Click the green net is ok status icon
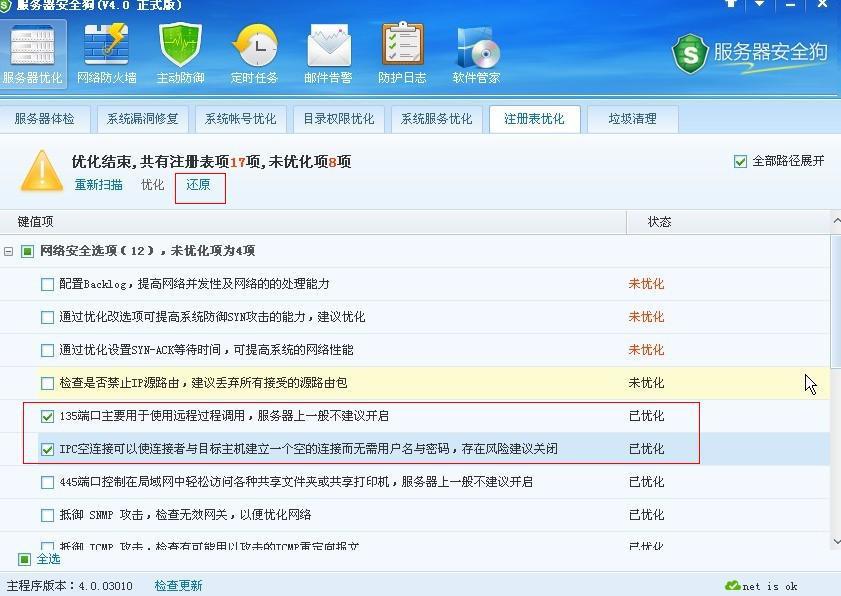Screen dimensions: 841x596 click(x=733, y=585)
